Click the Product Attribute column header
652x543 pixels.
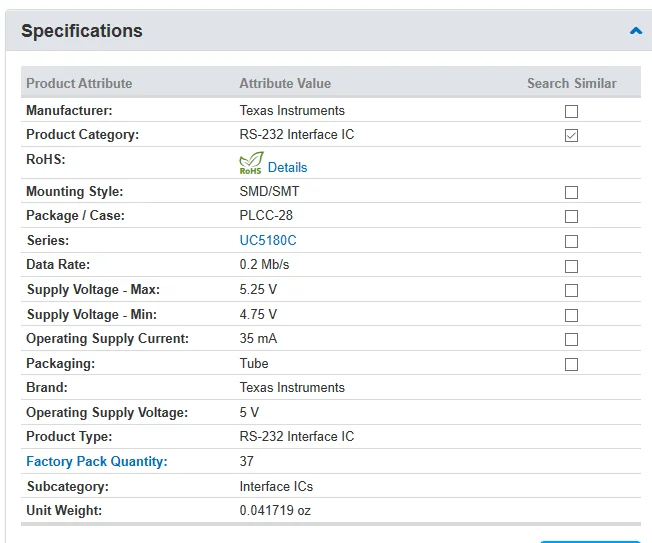pyautogui.click(x=79, y=83)
